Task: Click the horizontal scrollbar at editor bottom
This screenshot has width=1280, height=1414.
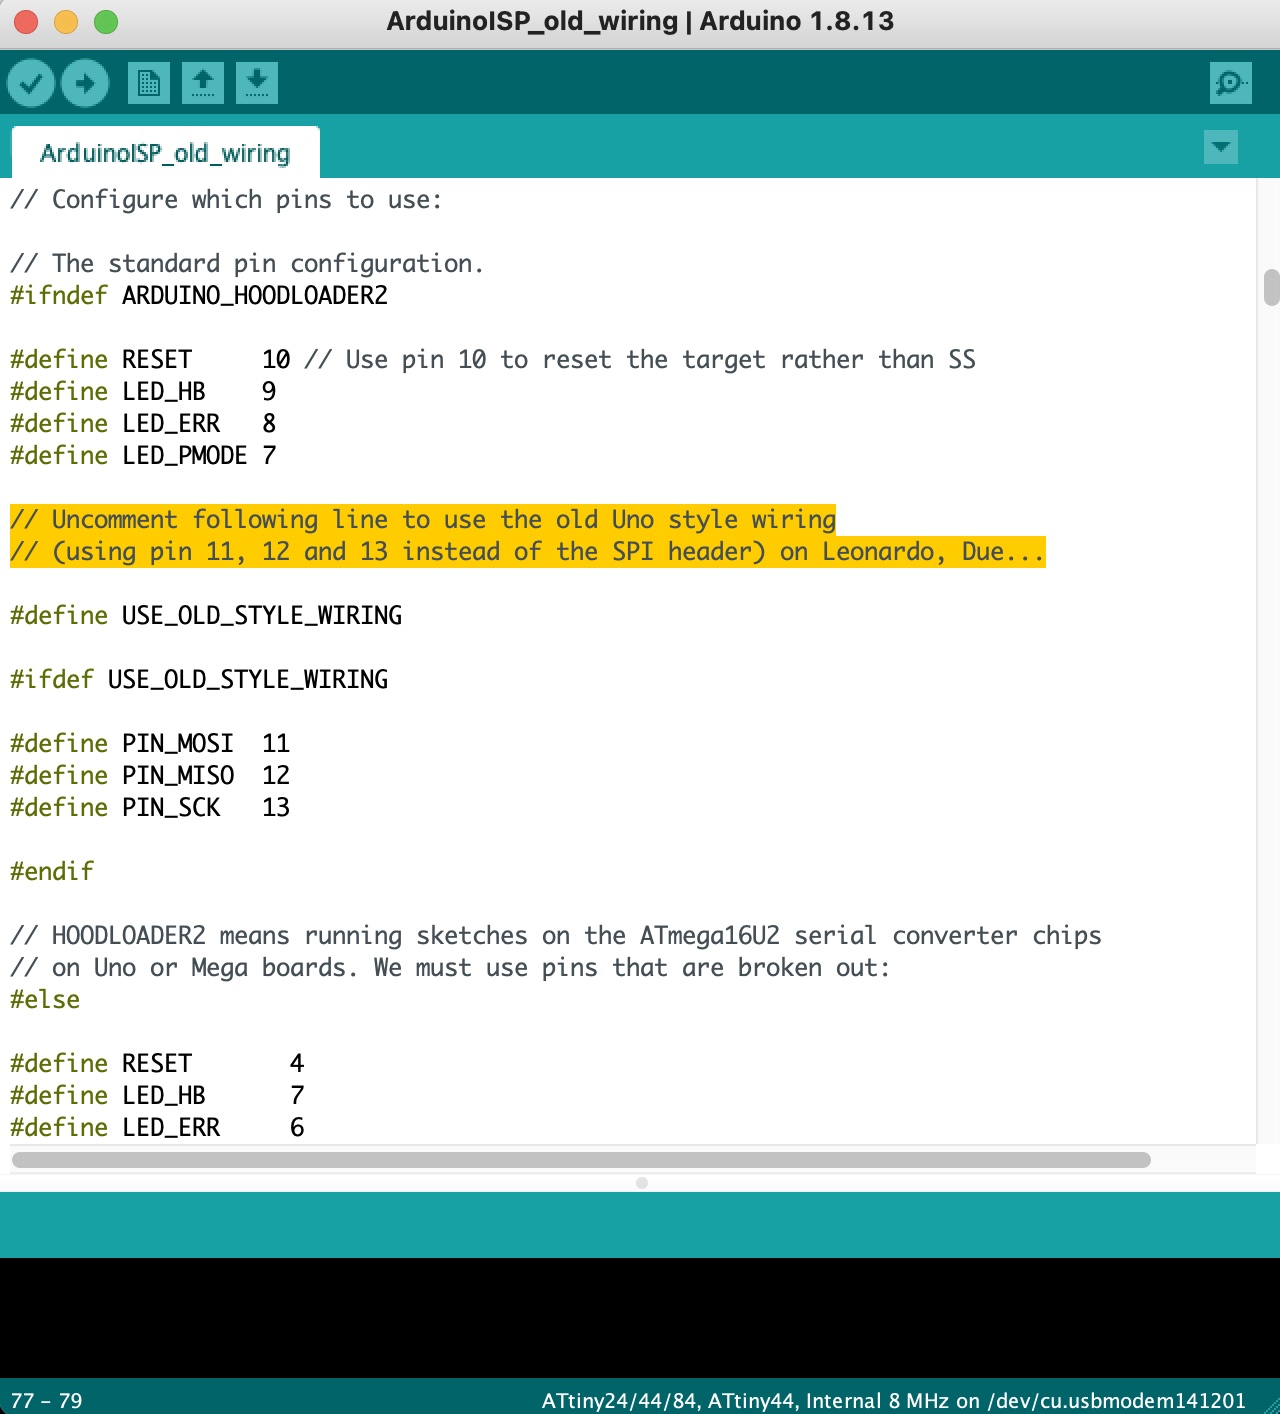Action: click(x=581, y=1160)
